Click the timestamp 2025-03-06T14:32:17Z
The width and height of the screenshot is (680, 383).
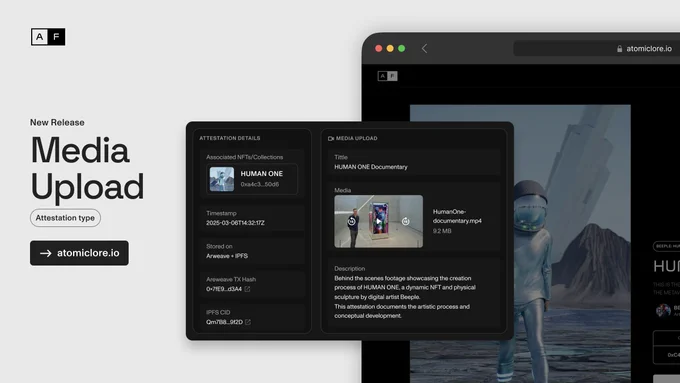click(x=235, y=223)
